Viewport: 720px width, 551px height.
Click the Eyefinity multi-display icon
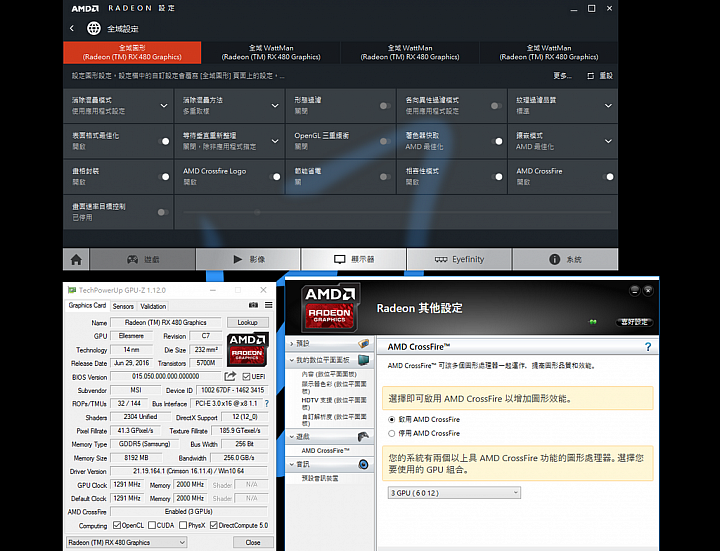tap(441, 259)
